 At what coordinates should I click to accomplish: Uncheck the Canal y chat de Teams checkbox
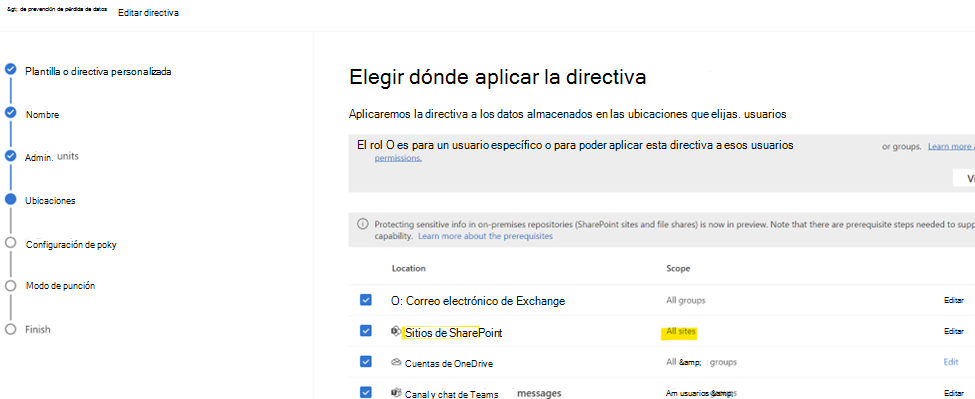point(366,392)
